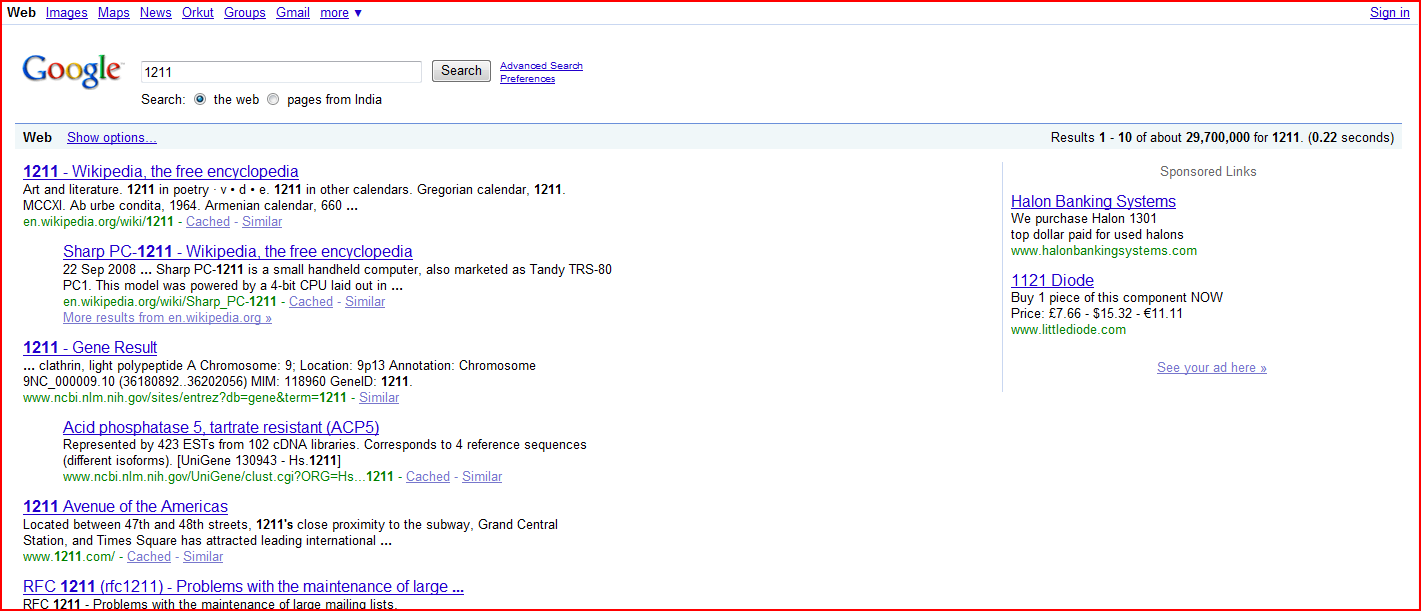
Task: Click the Google logo
Action: 72,70
